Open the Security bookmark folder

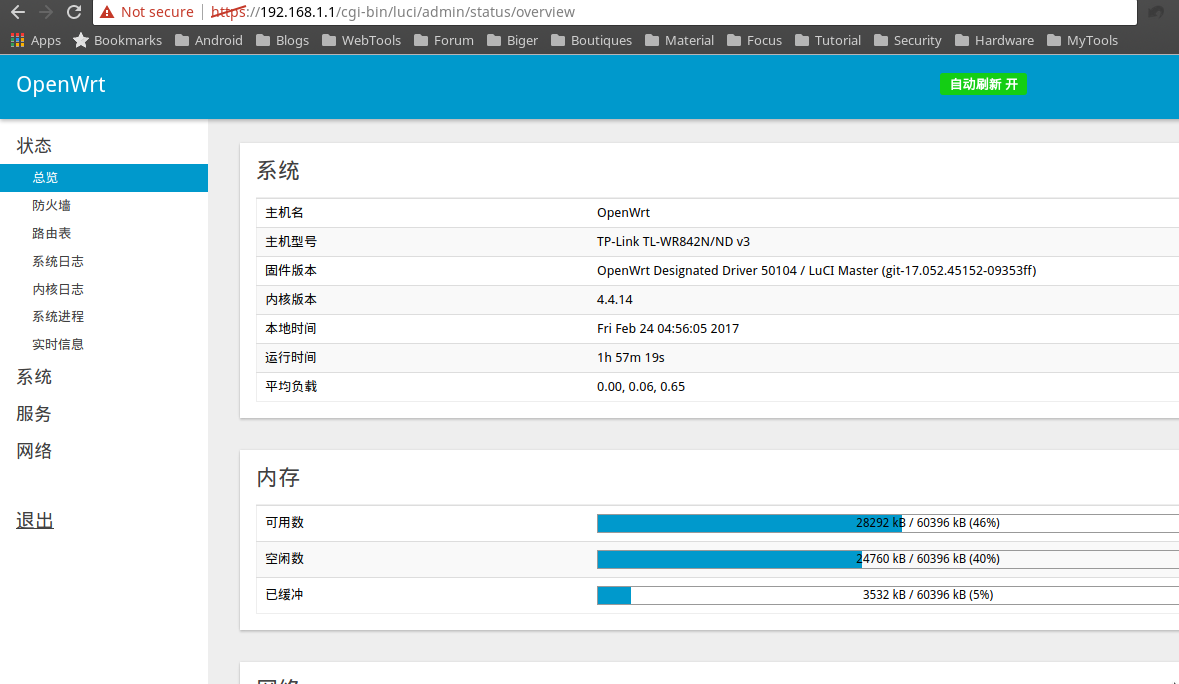tap(907, 41)
